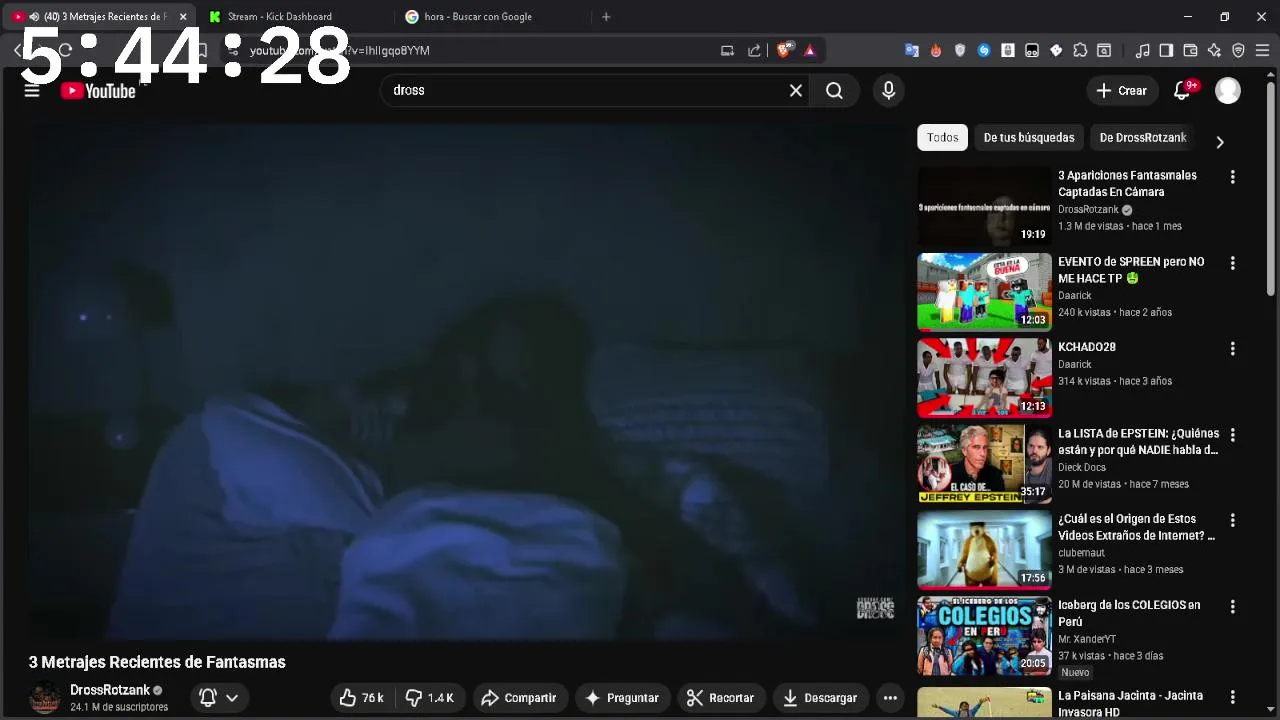The width and height of the screenshot is (1280, 720).
Task: Show more filter chips with the arrow
Action: pos(1219,142)
